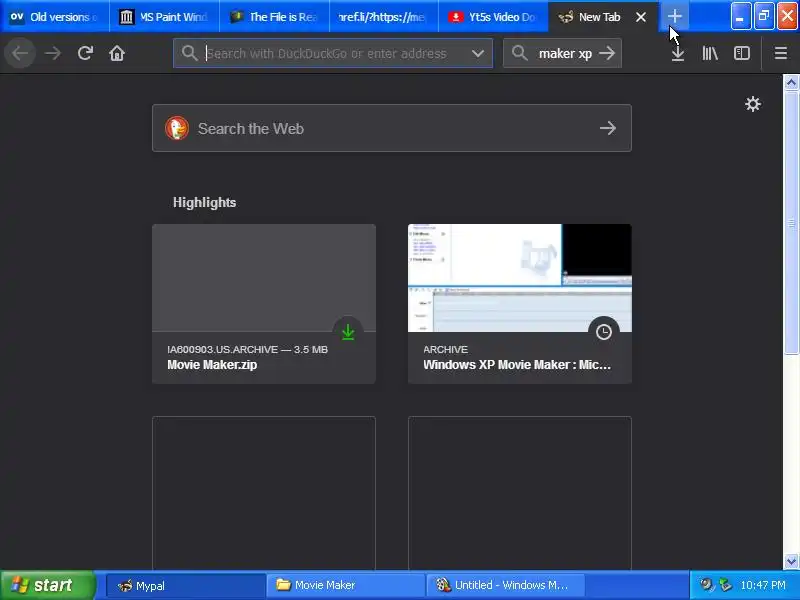Click the green download badge on Movie Maker.zip
The image size is (800, 600).
click(x=348, y=332)
